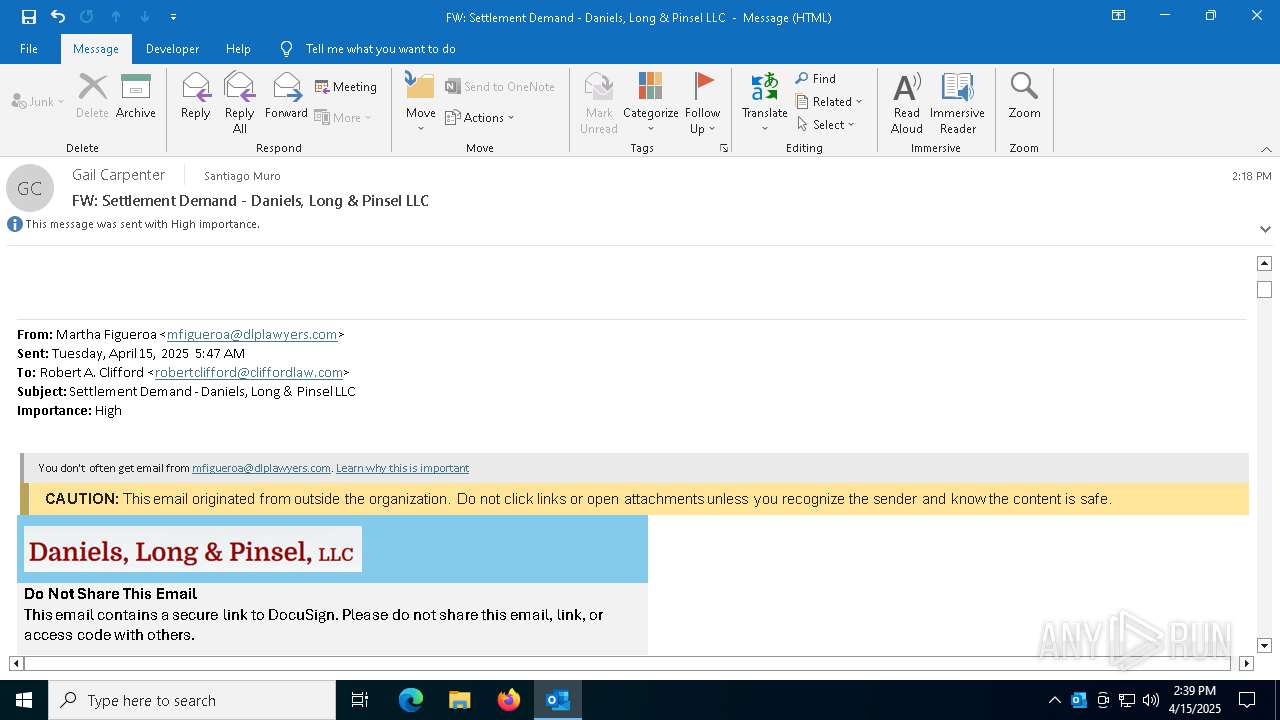Open the Help tab
The width and height of the screenshot is (1280, 720).
tap(238, 48)
